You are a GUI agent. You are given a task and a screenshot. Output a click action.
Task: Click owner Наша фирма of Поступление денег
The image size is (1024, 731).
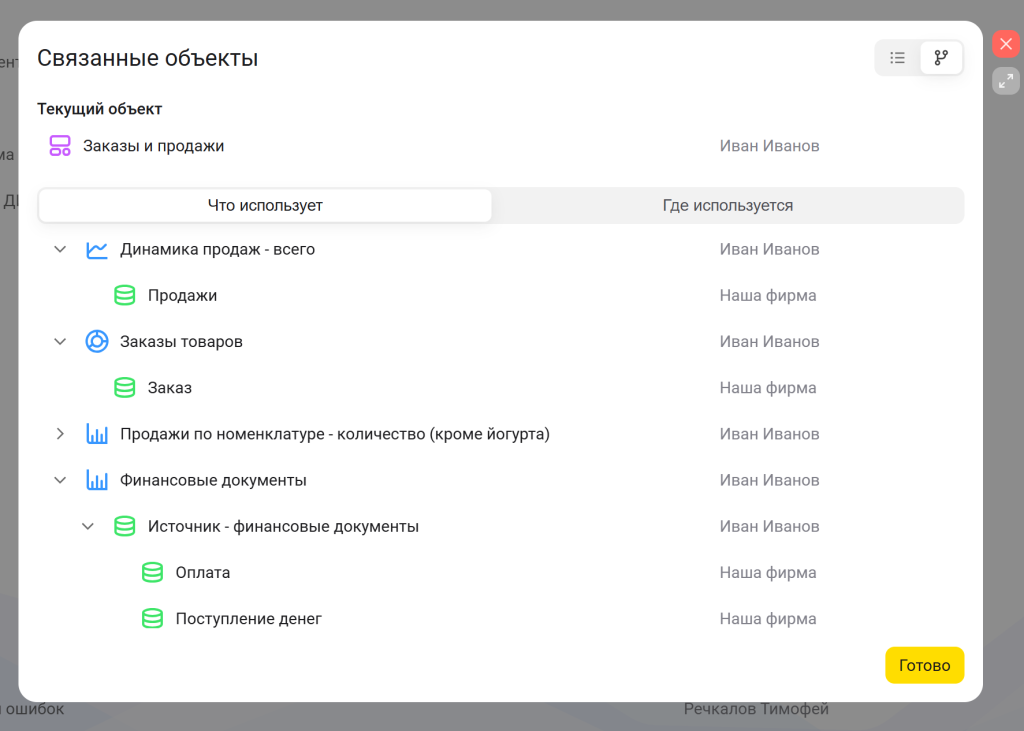pos(768,619)
